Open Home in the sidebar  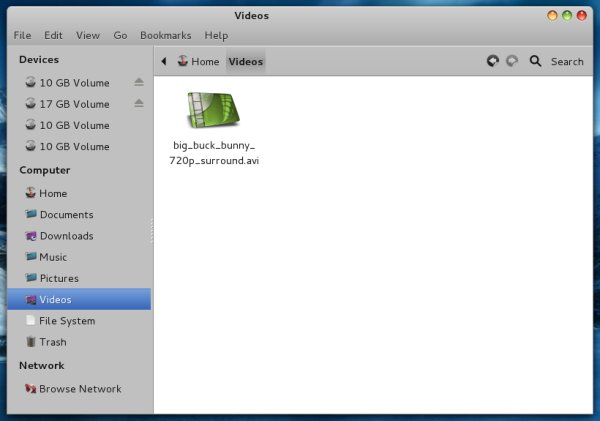click(x=79, y=193)
